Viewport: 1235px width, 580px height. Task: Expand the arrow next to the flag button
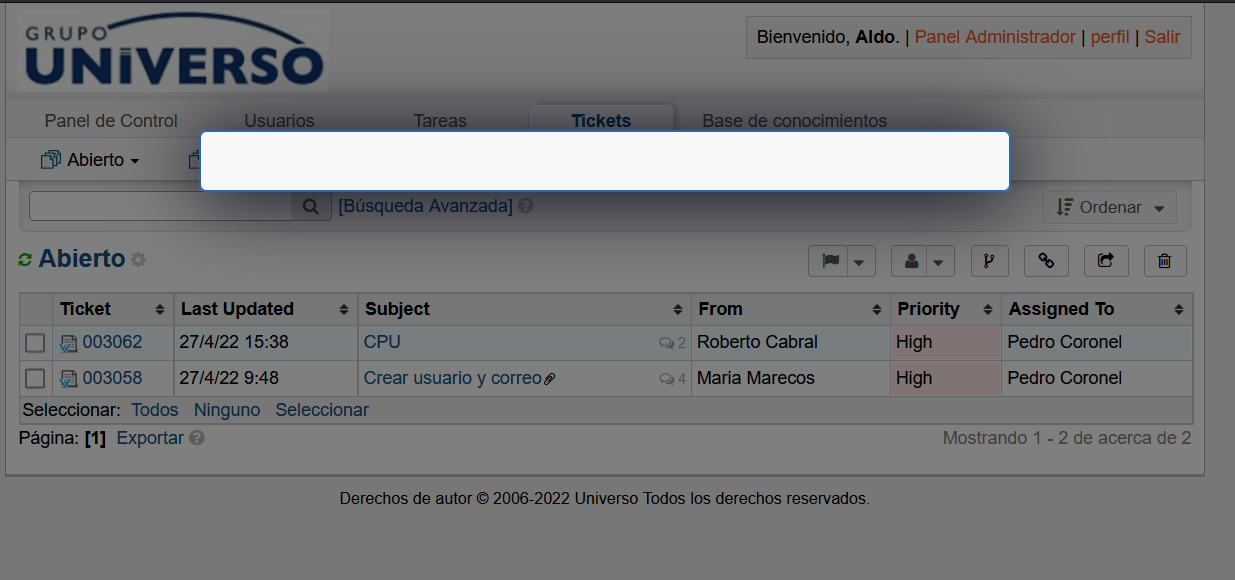click(x=860, y=262)
